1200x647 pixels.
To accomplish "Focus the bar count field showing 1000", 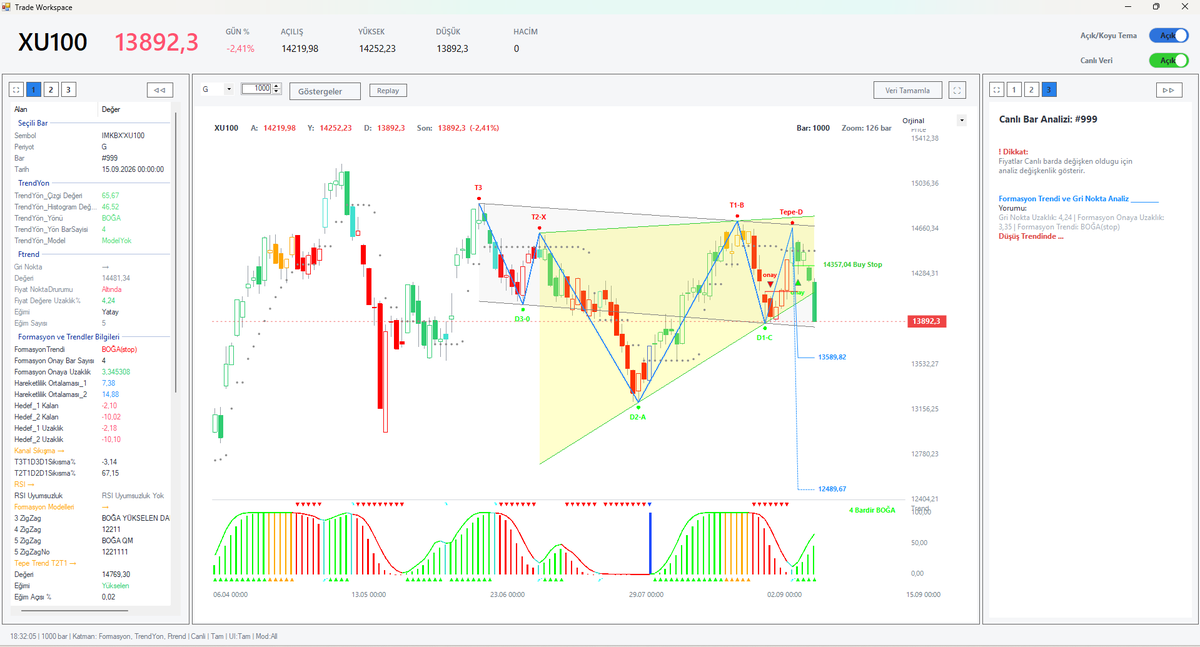I will pos(256,89).
